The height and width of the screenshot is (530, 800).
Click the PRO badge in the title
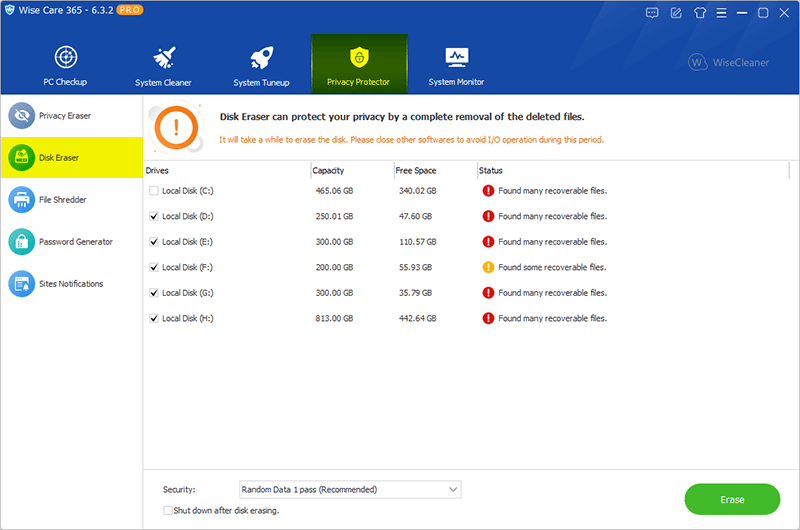pyautogui.click(x=130, y=10)
